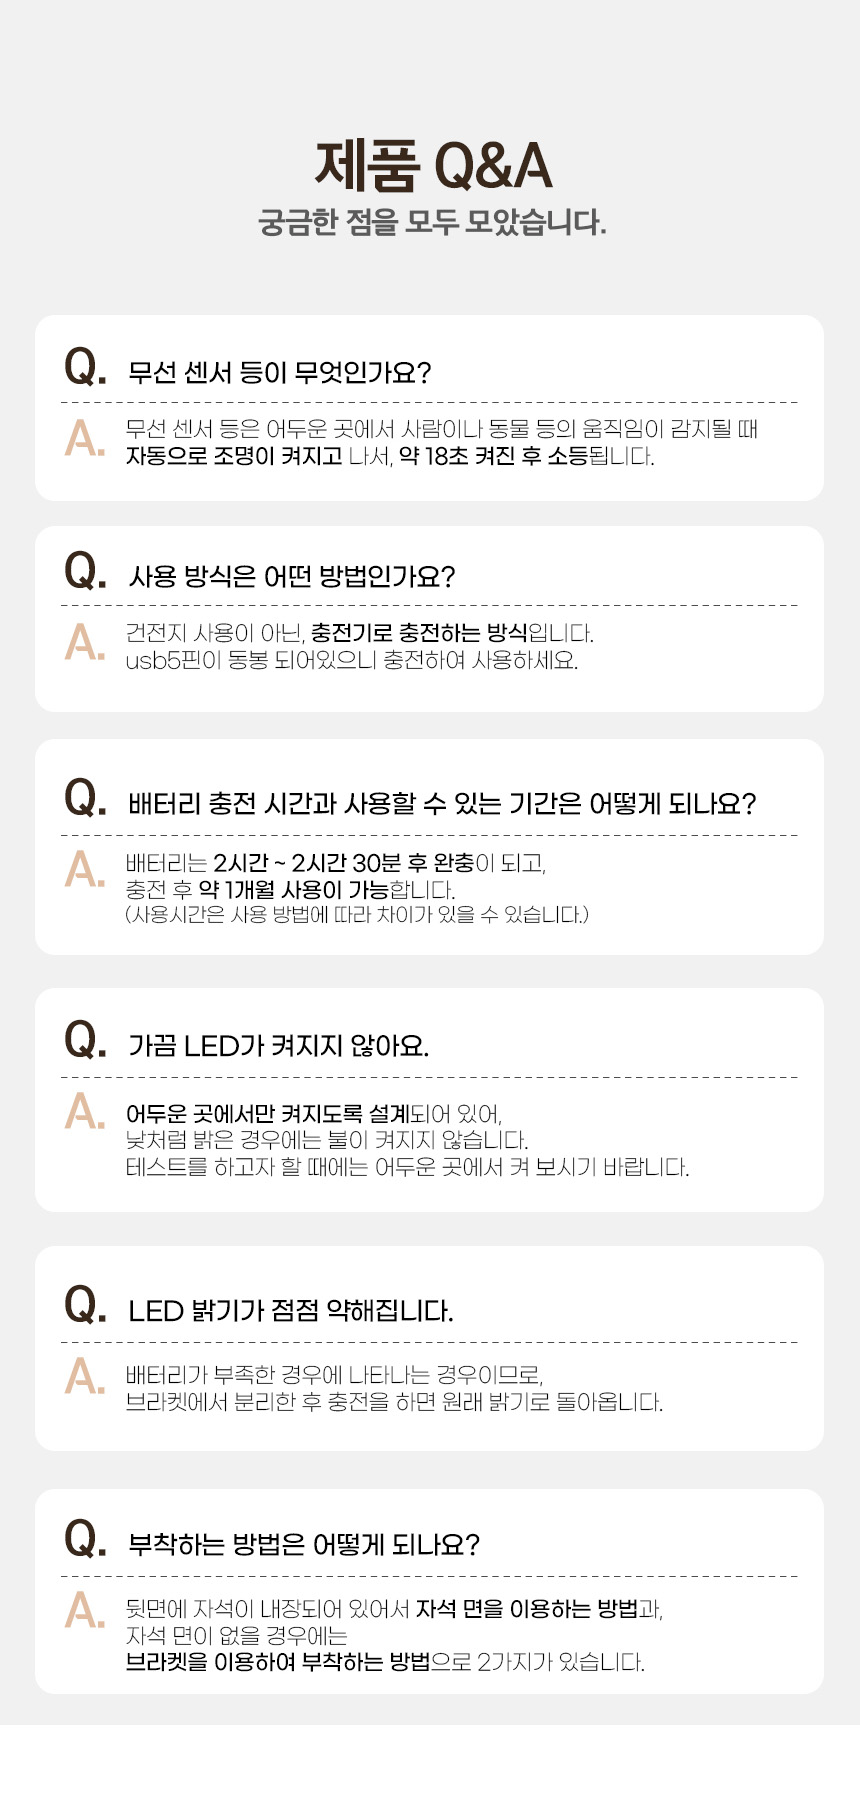Click the Q icon beside 배터리 충전 시간 question
Image resolution: width=860 pixels, height=1794 pixels.
(x=85, y=798)
